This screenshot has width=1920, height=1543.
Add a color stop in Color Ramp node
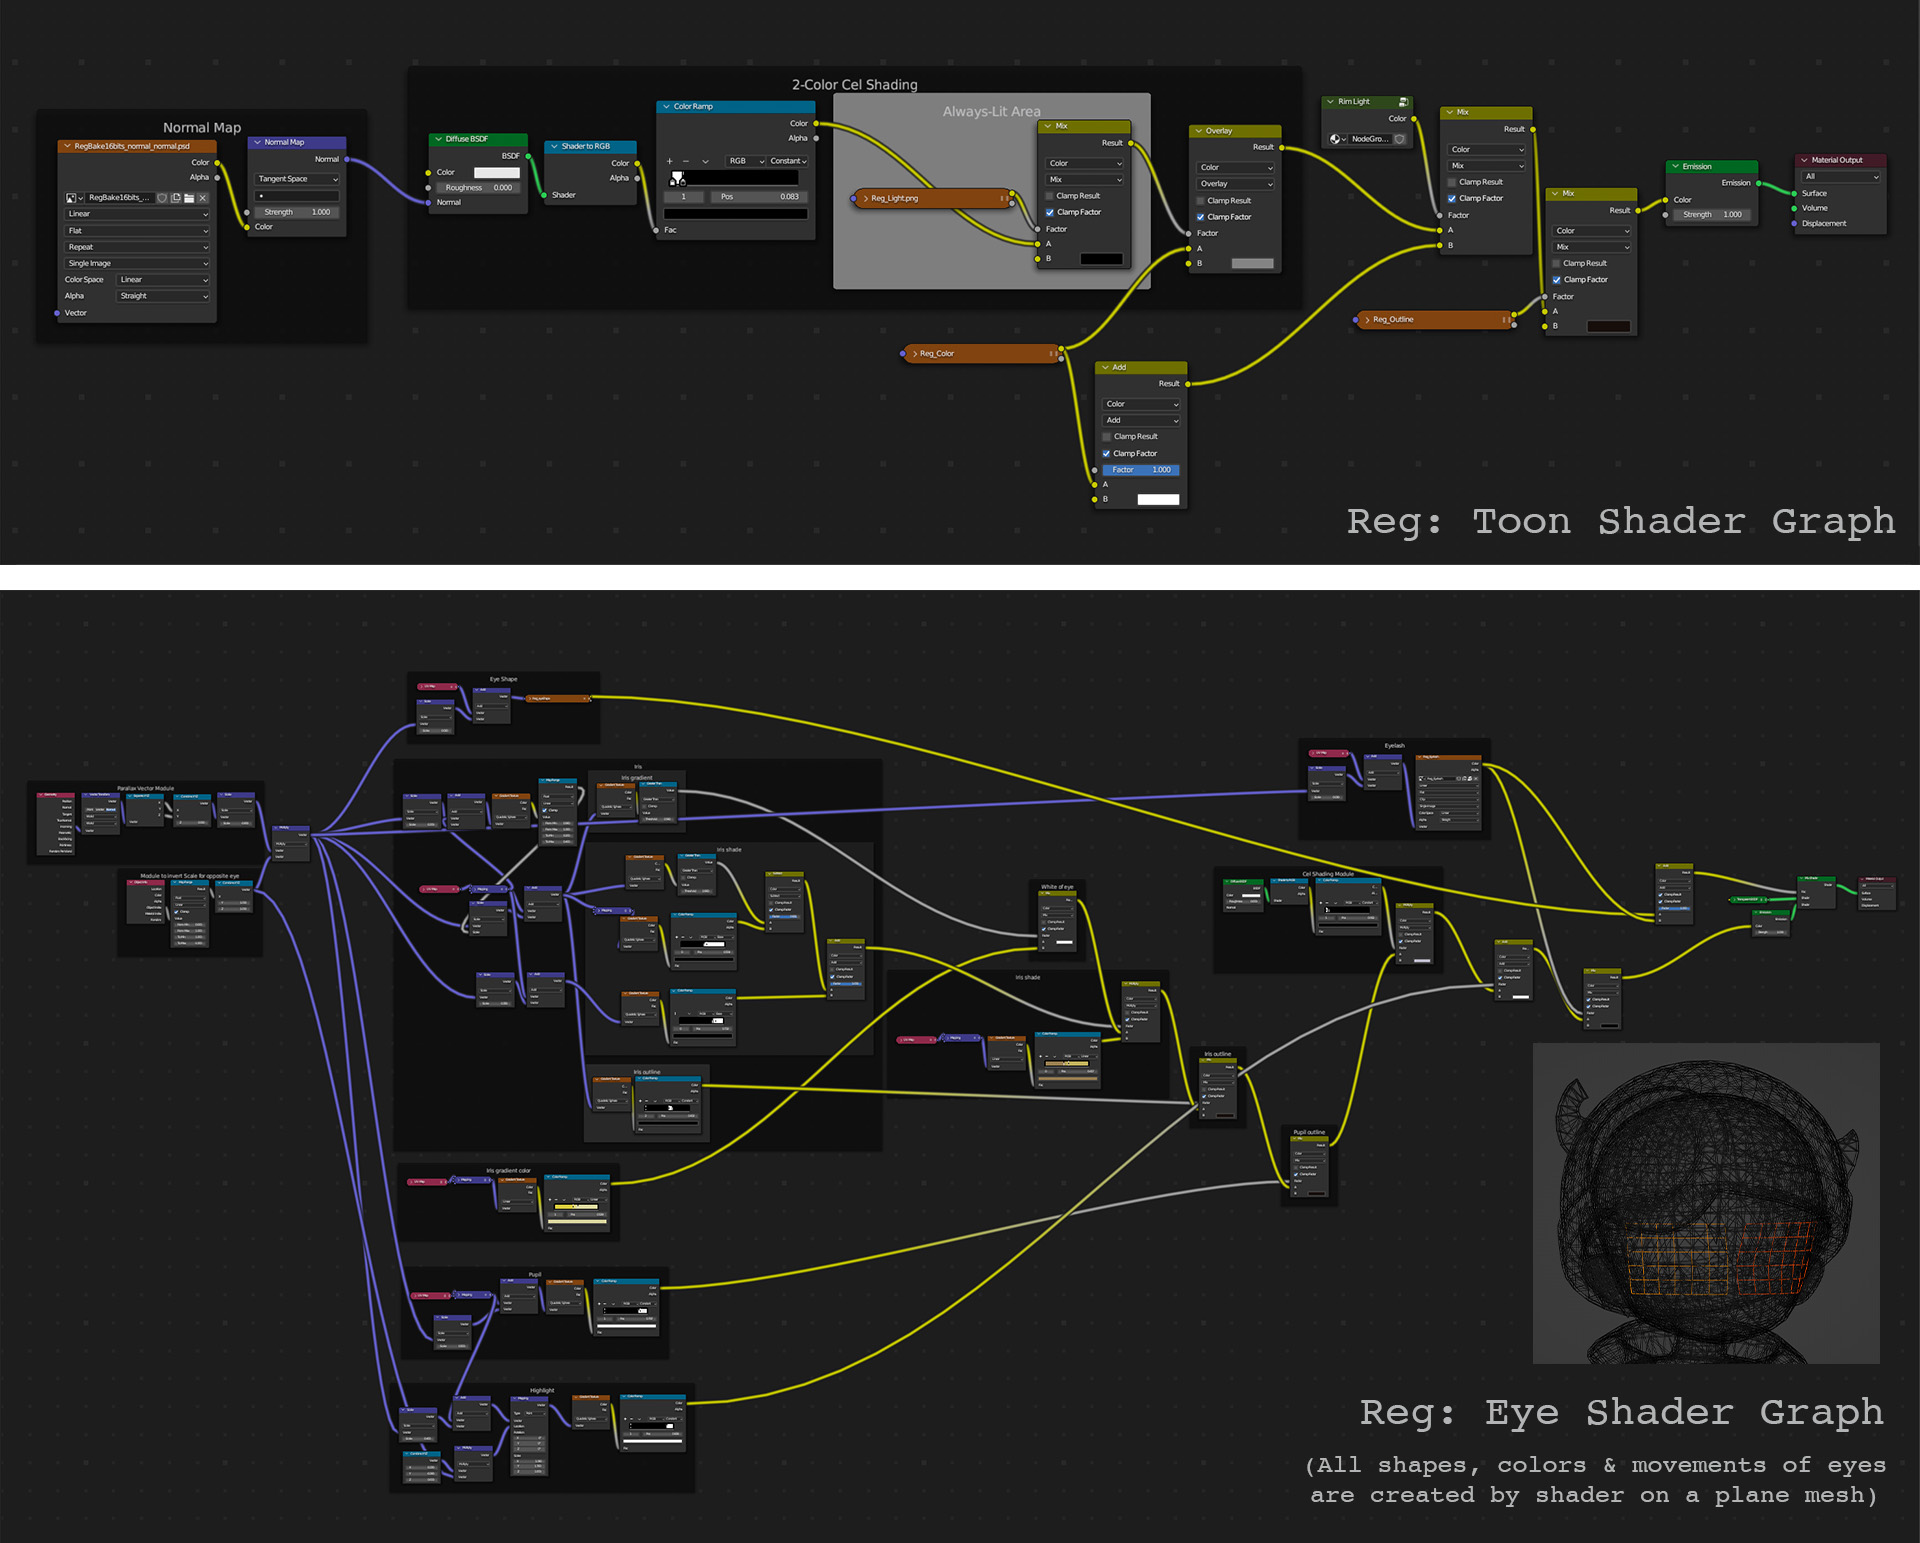(670, 161)
